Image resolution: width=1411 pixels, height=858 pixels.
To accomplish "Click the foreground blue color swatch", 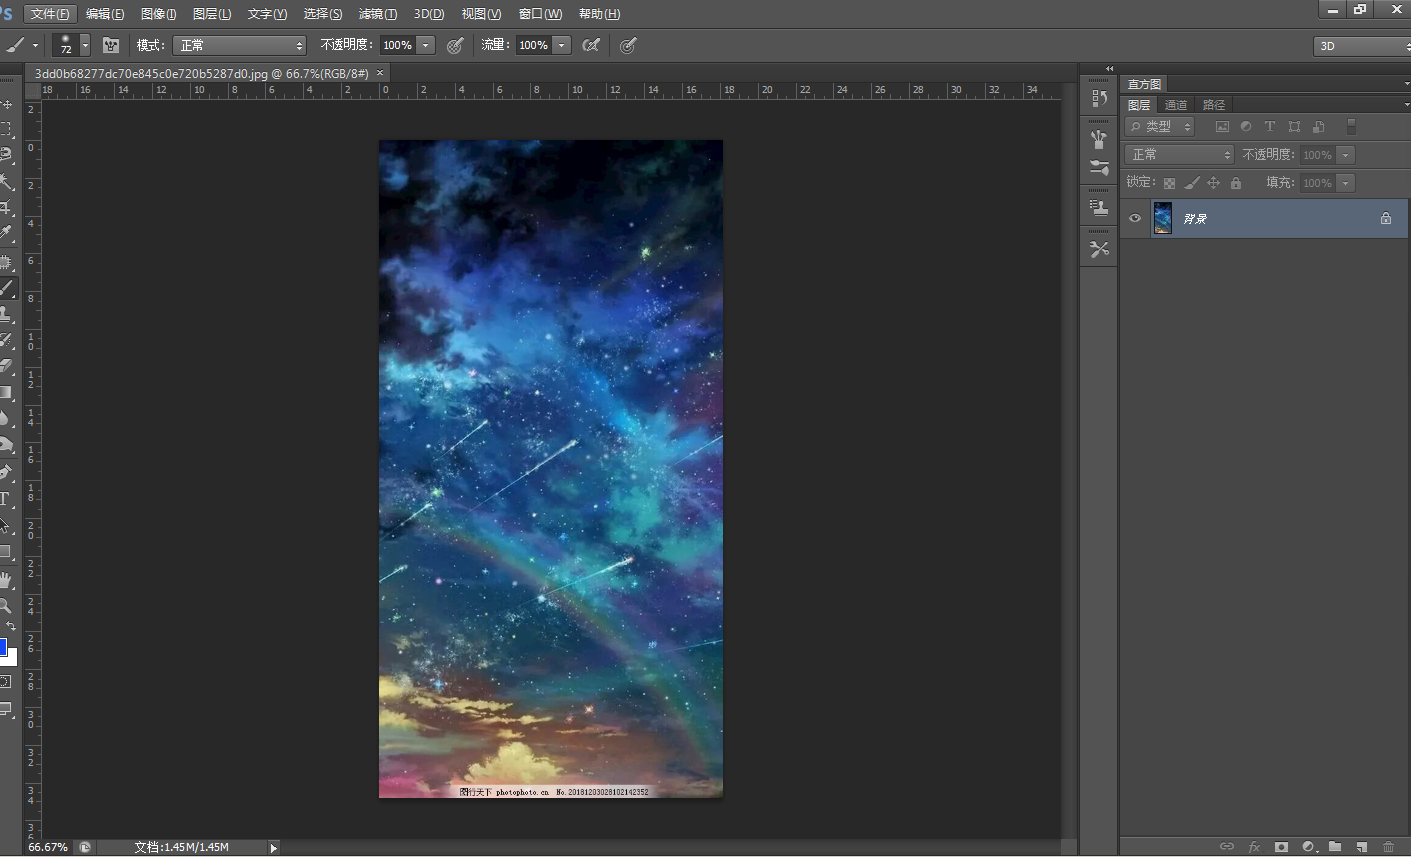I will [2, 647].
